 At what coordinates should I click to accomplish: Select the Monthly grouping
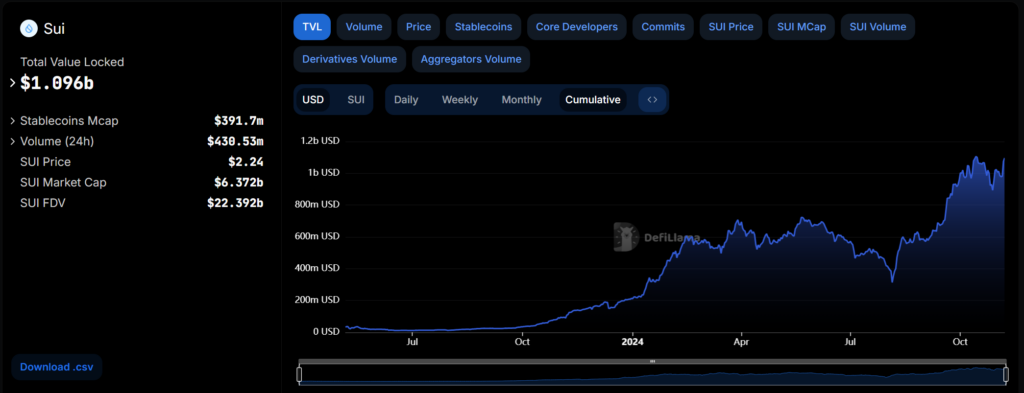tap(521, 100)
